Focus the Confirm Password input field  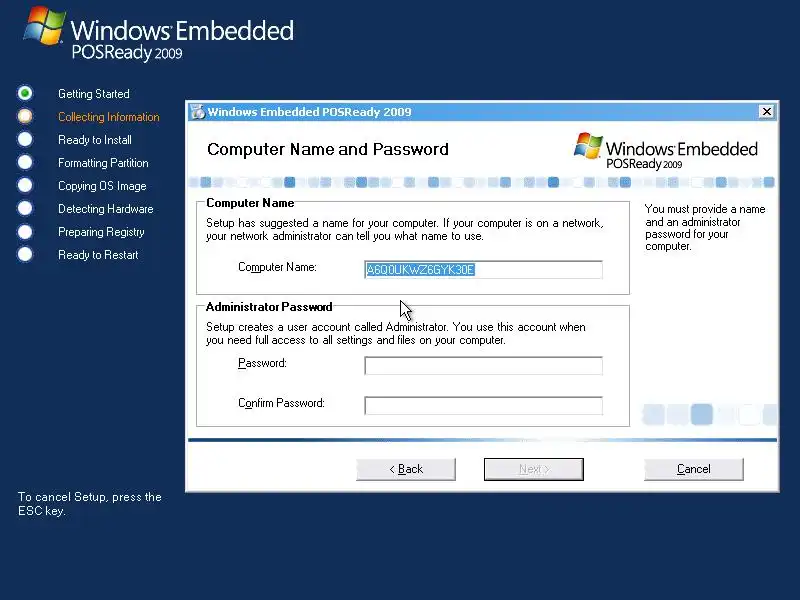[483, 406]
